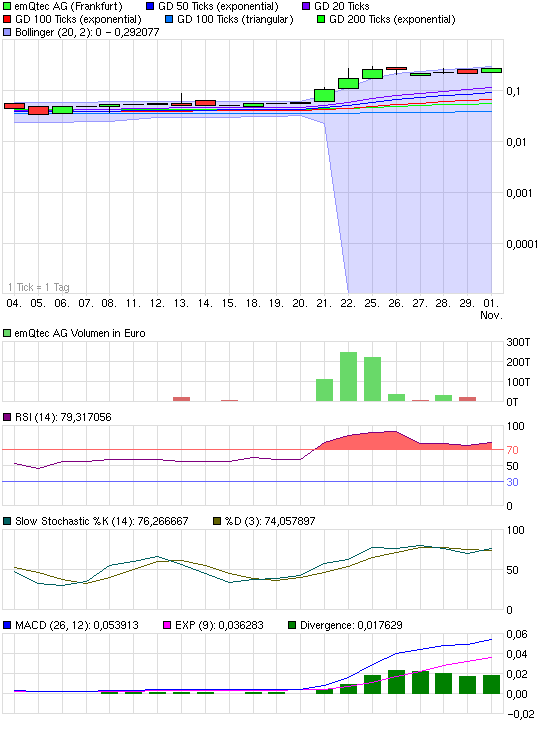Click the tallest green volume bar on 22.
This screenshot has height=748, width=545.
pyautogui.click(x=348, y=377)
